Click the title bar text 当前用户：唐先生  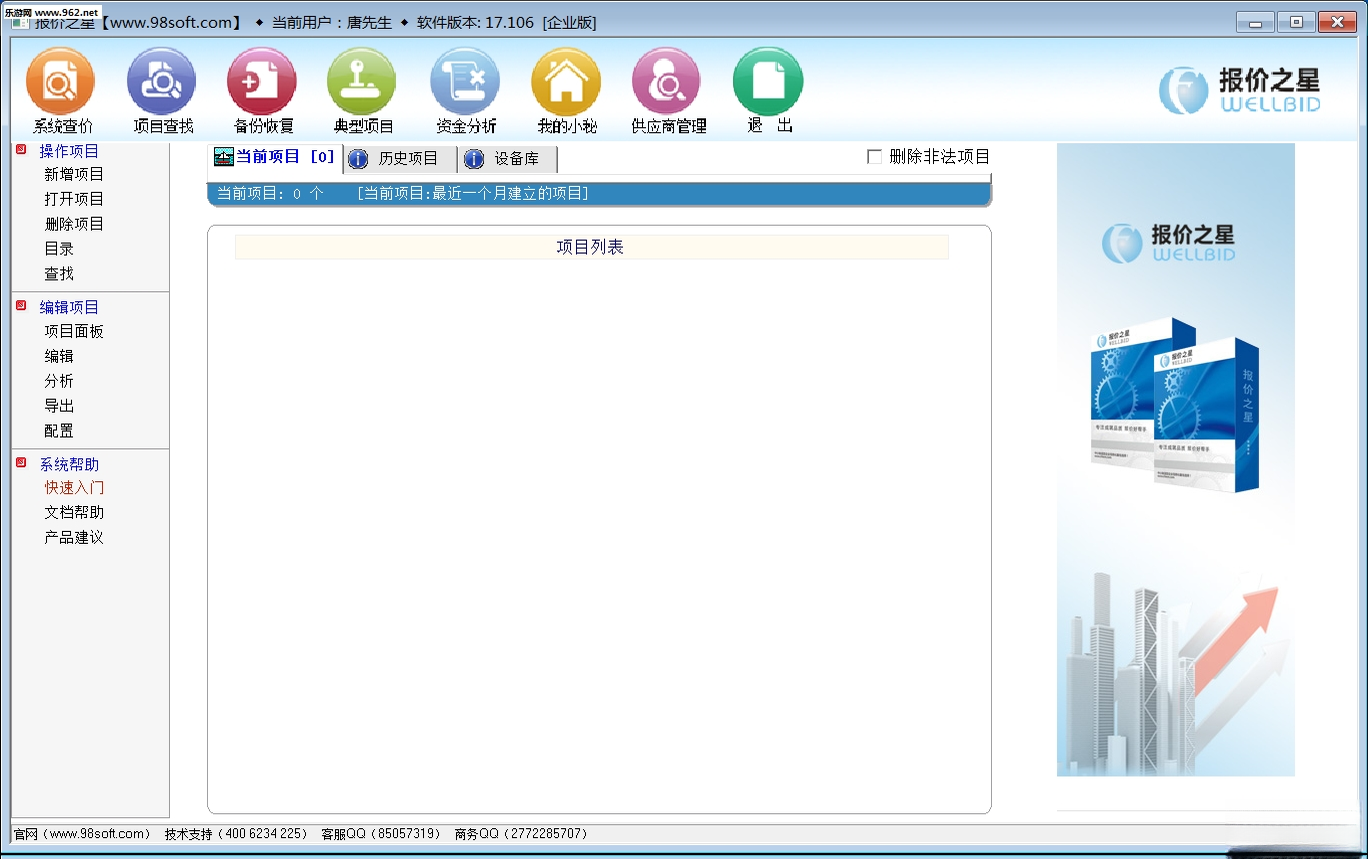tap(332, 22)
